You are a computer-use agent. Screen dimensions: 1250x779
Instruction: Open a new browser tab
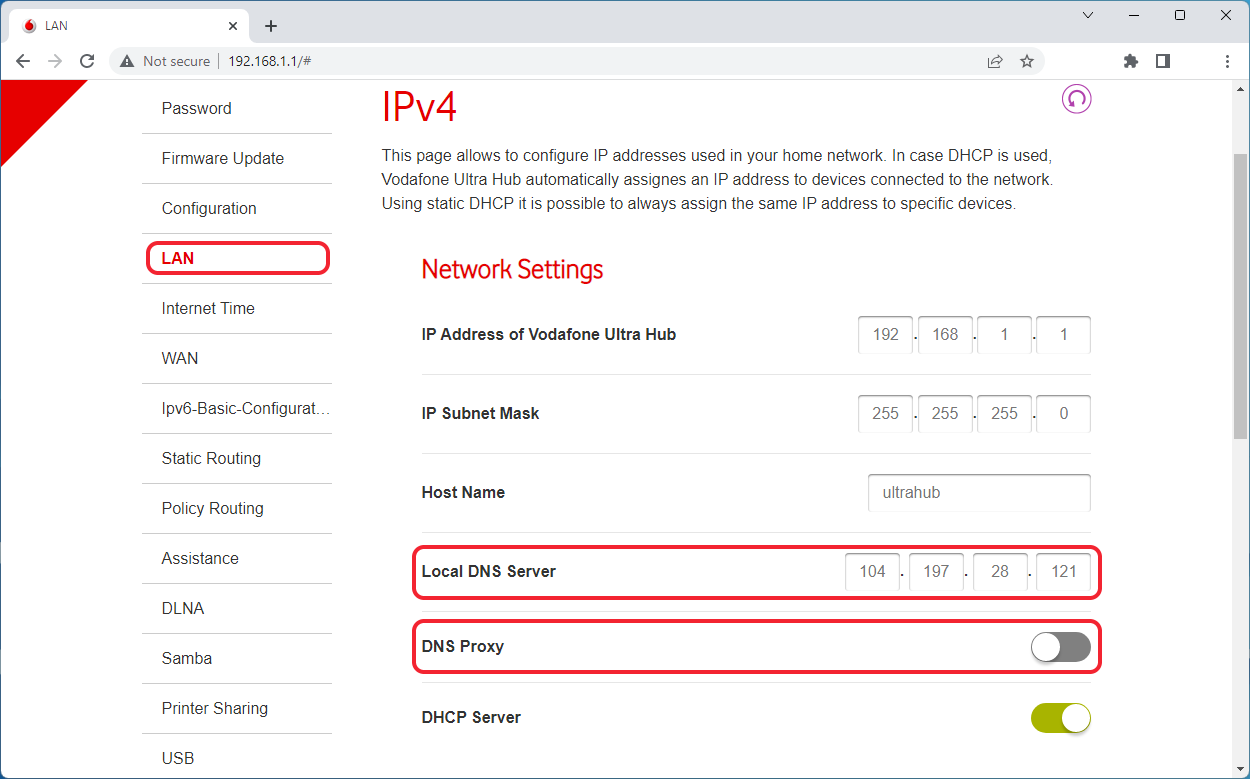coord(271,26)
